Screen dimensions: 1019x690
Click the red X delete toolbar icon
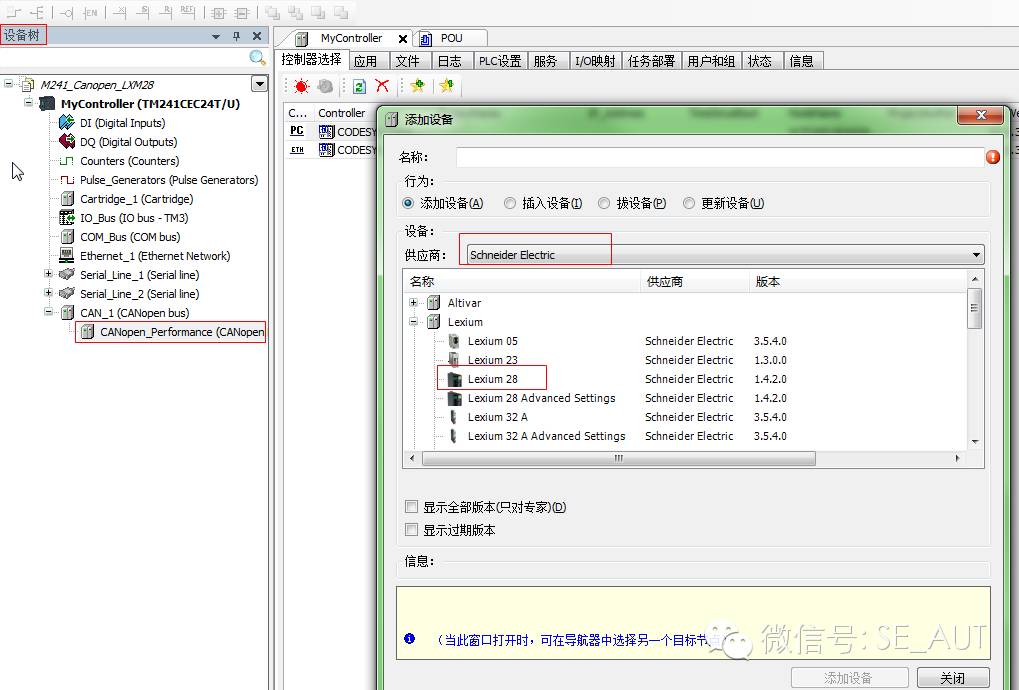click(x=382, y=86)
